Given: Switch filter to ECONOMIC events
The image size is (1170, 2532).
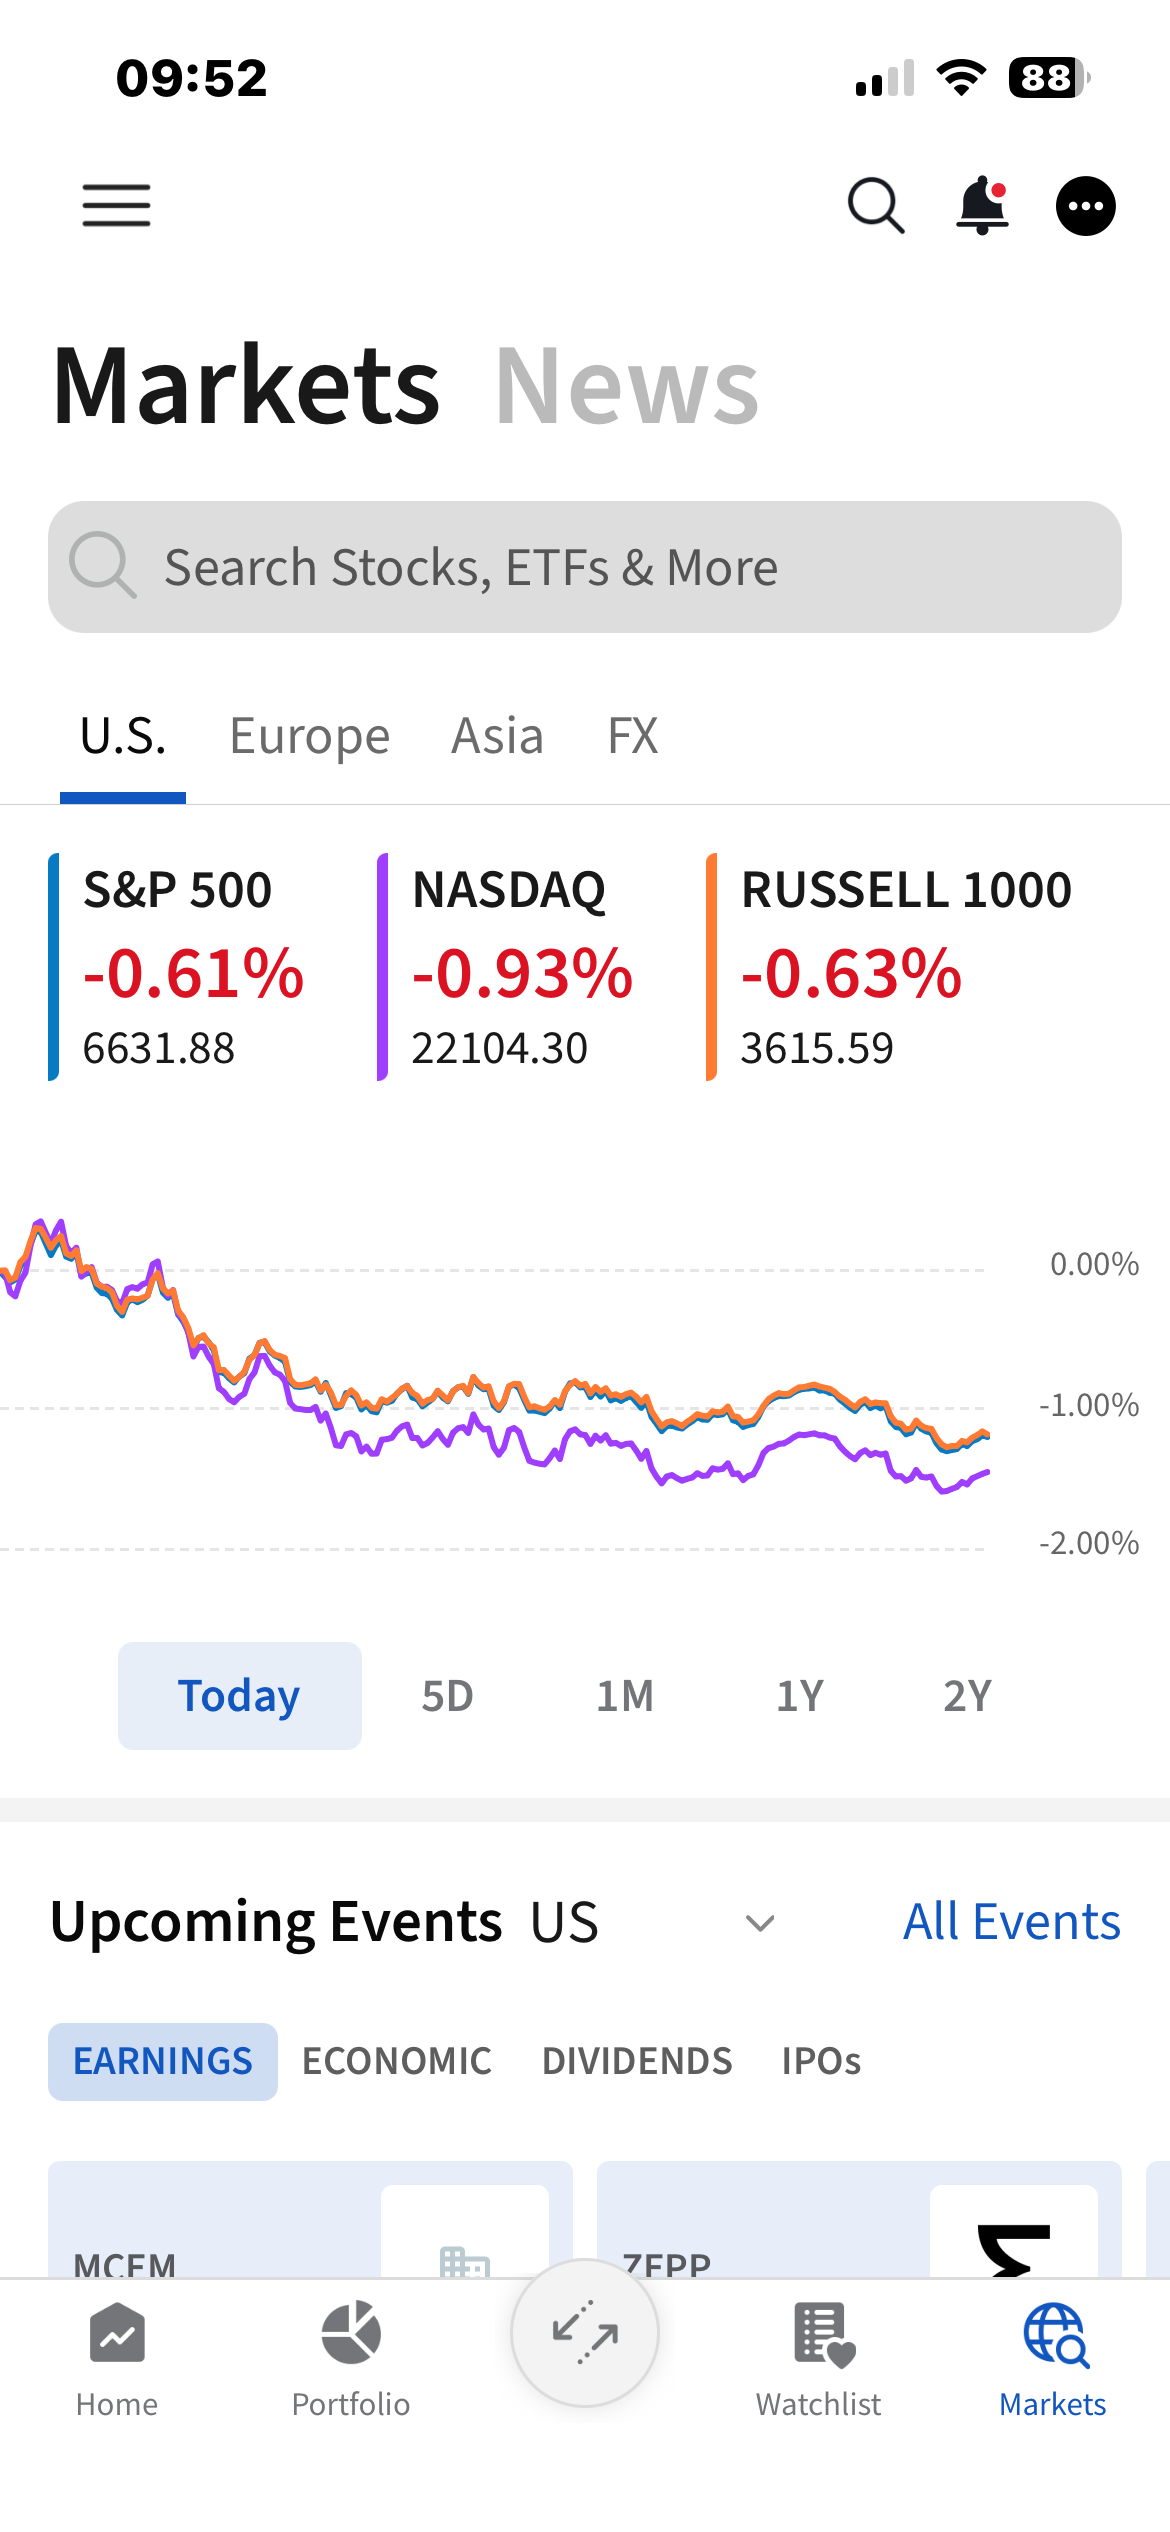Looking at the screenshot, I should (396, 2061).
